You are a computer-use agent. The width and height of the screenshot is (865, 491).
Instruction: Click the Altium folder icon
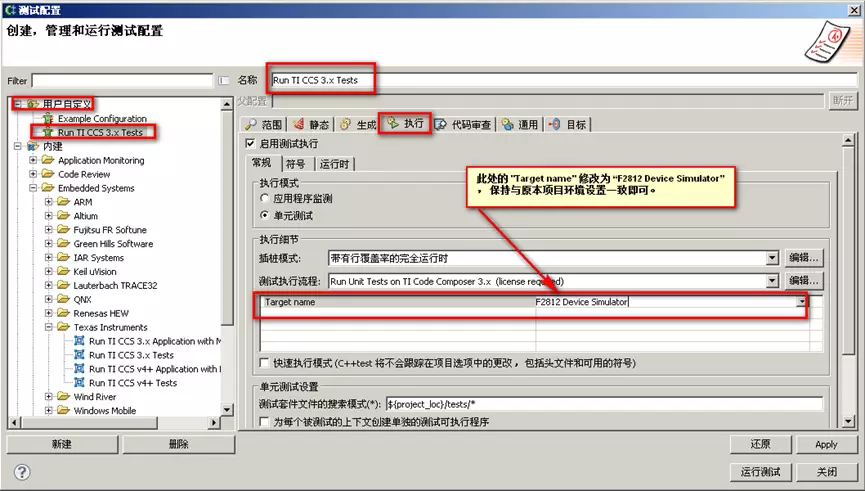(63, 216)
